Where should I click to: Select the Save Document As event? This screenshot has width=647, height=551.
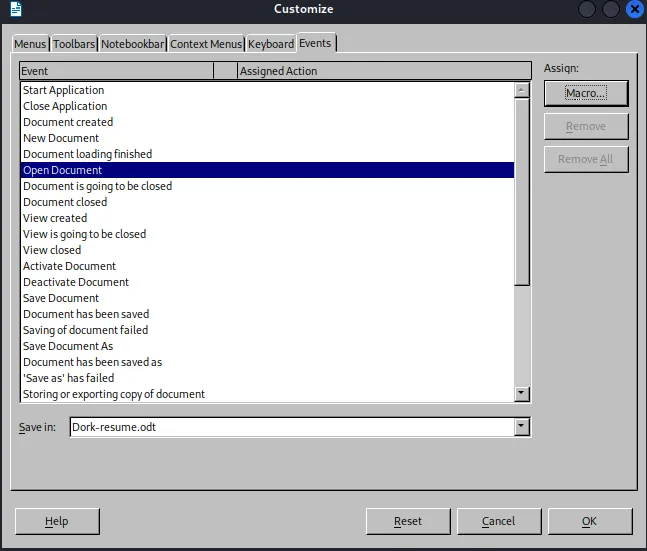[x=68, y=346]
